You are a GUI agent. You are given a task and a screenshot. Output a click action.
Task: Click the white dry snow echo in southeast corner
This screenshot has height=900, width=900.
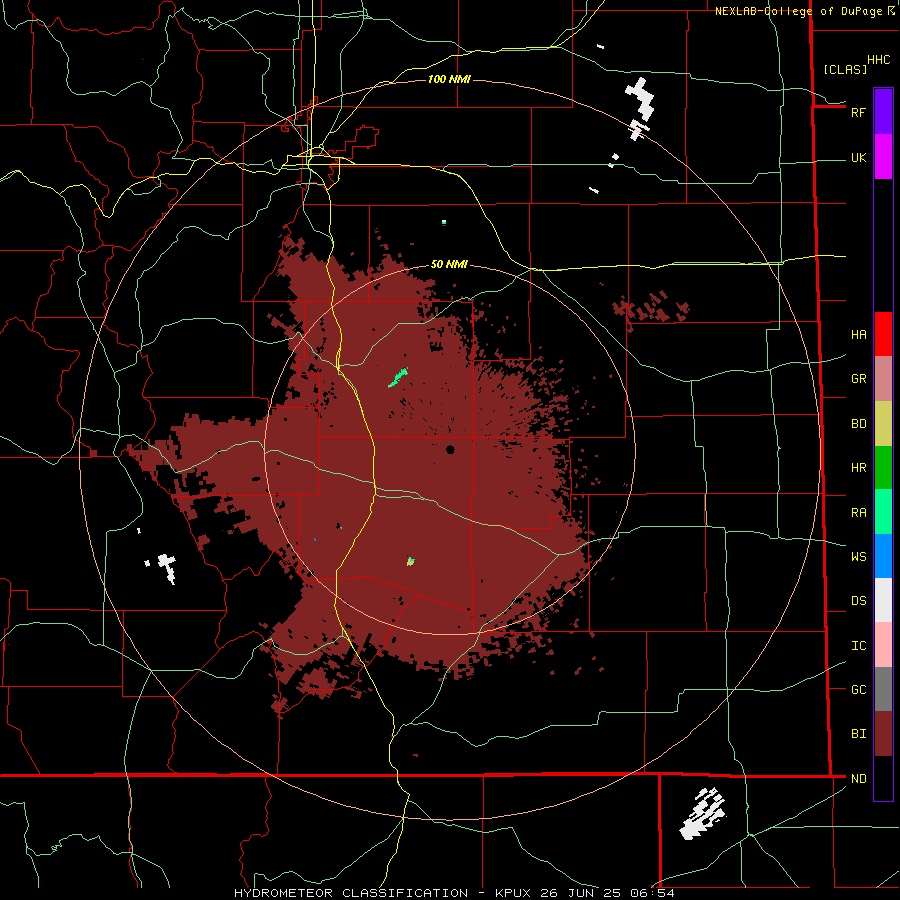[703, 813]
